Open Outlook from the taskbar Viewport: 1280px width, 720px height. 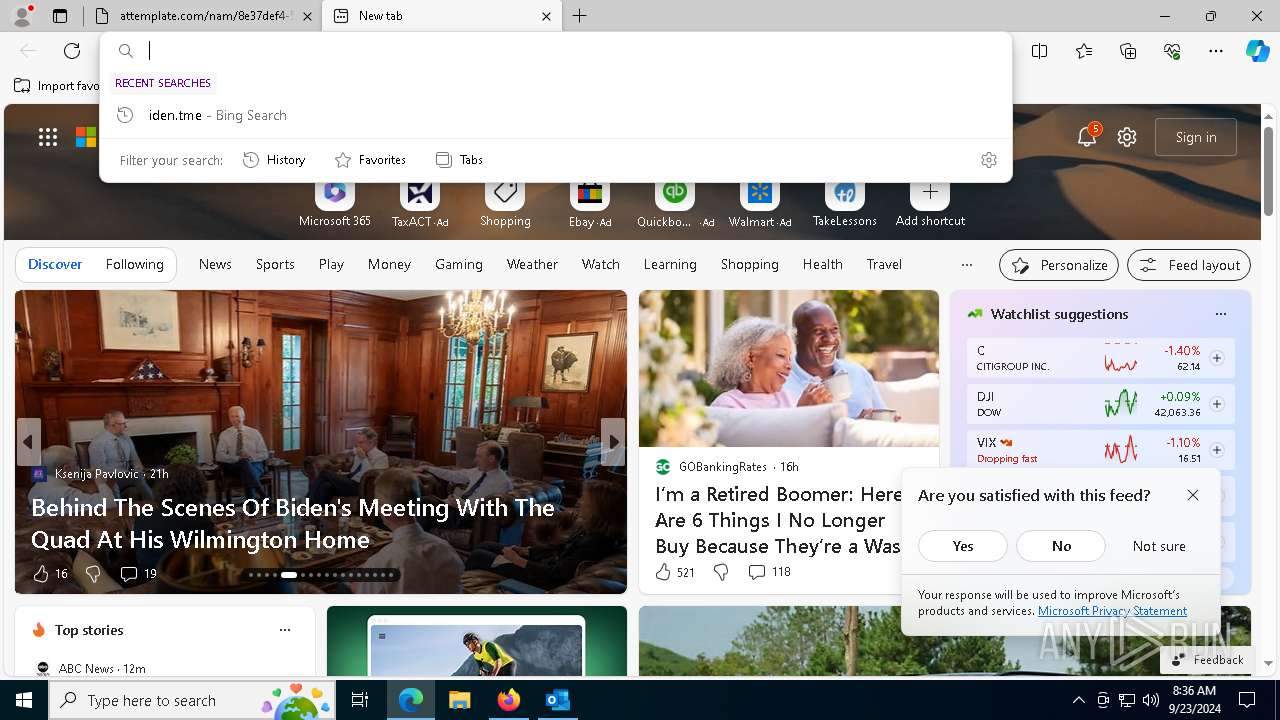point(558,700)
